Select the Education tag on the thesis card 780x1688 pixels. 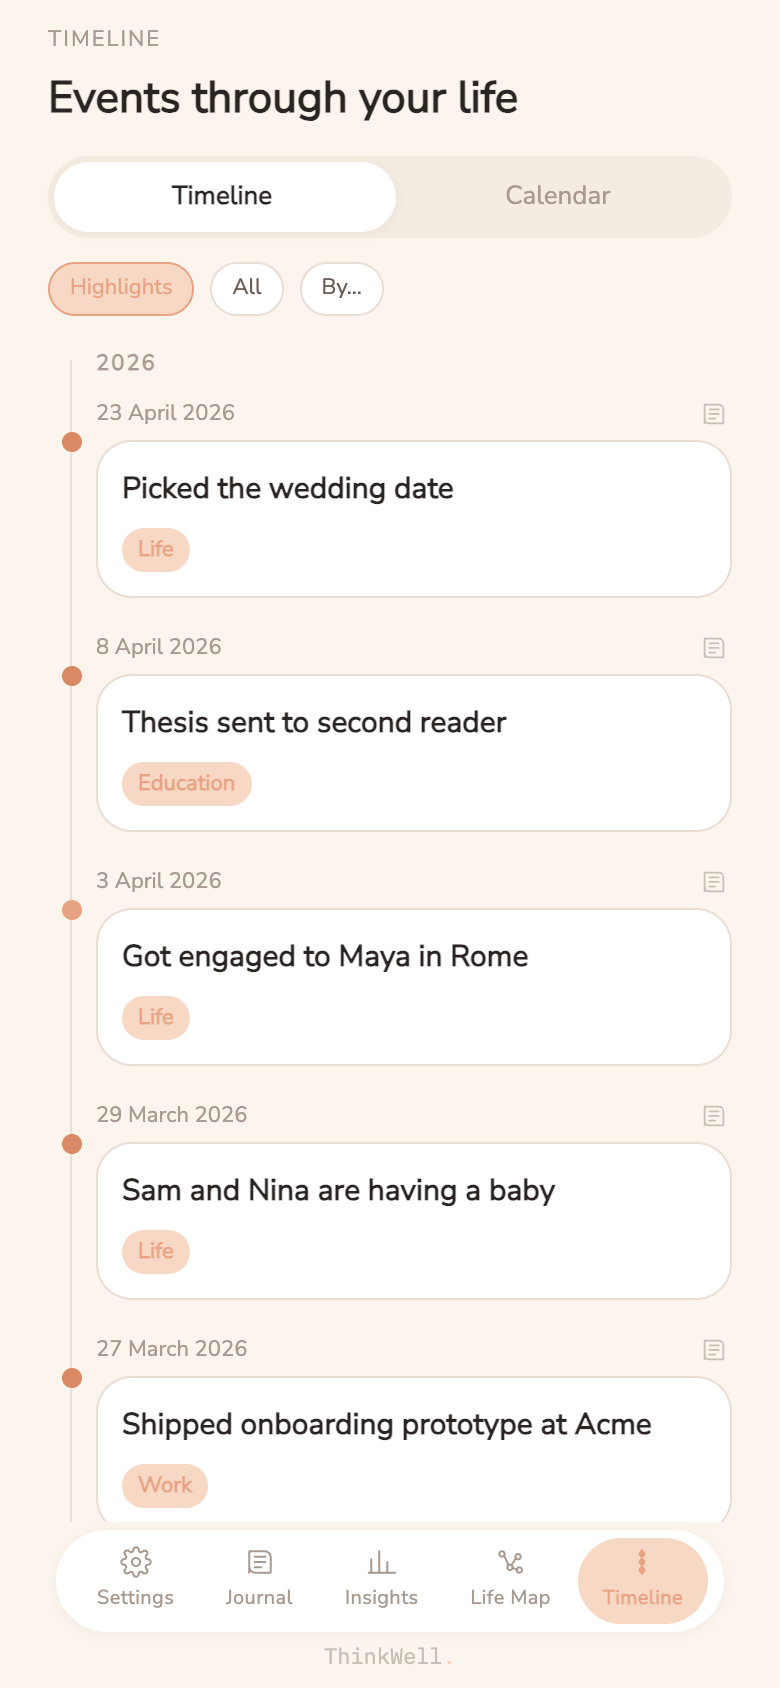(x=186, y=783)
